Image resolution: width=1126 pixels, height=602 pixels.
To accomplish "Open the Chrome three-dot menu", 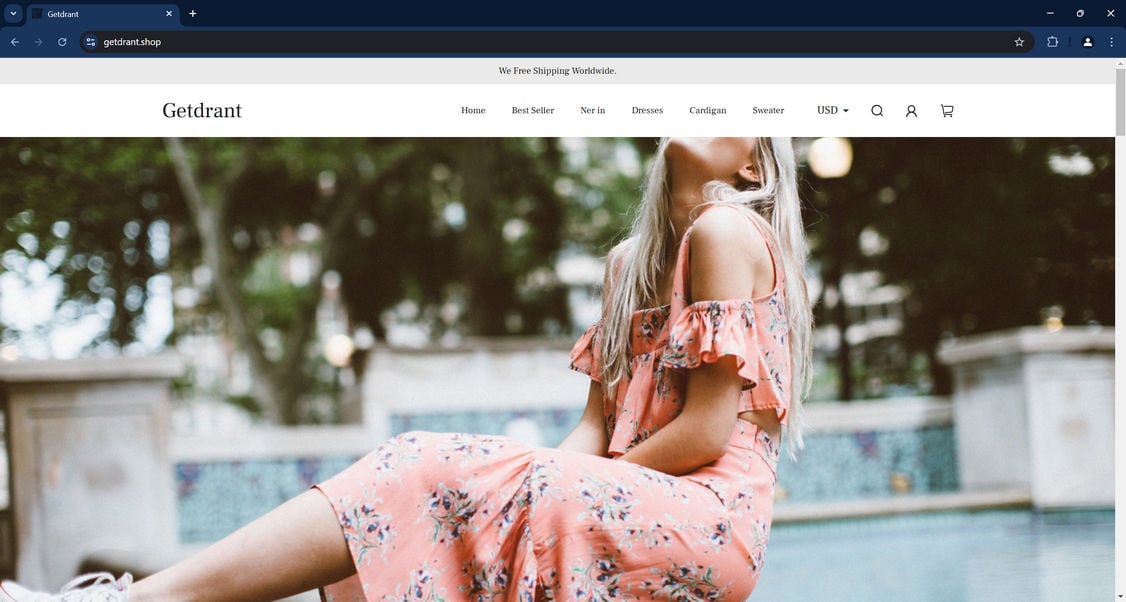I will pos(1111,42).
